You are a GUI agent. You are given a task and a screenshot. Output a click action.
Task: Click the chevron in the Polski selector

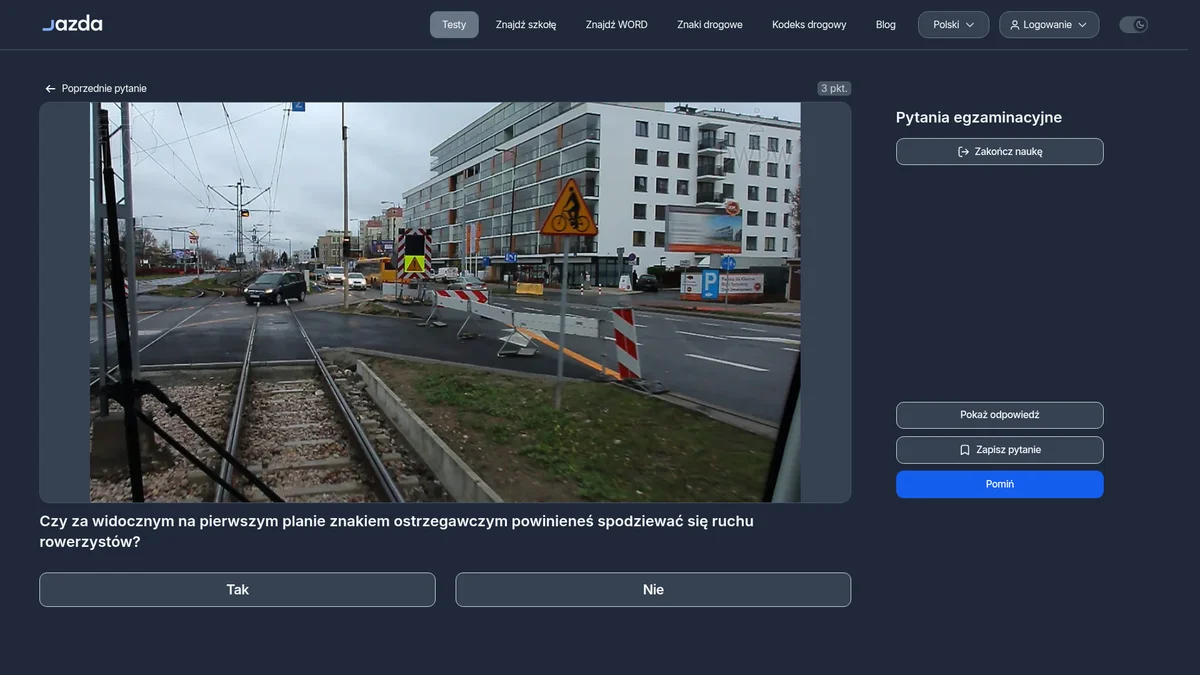970,25
